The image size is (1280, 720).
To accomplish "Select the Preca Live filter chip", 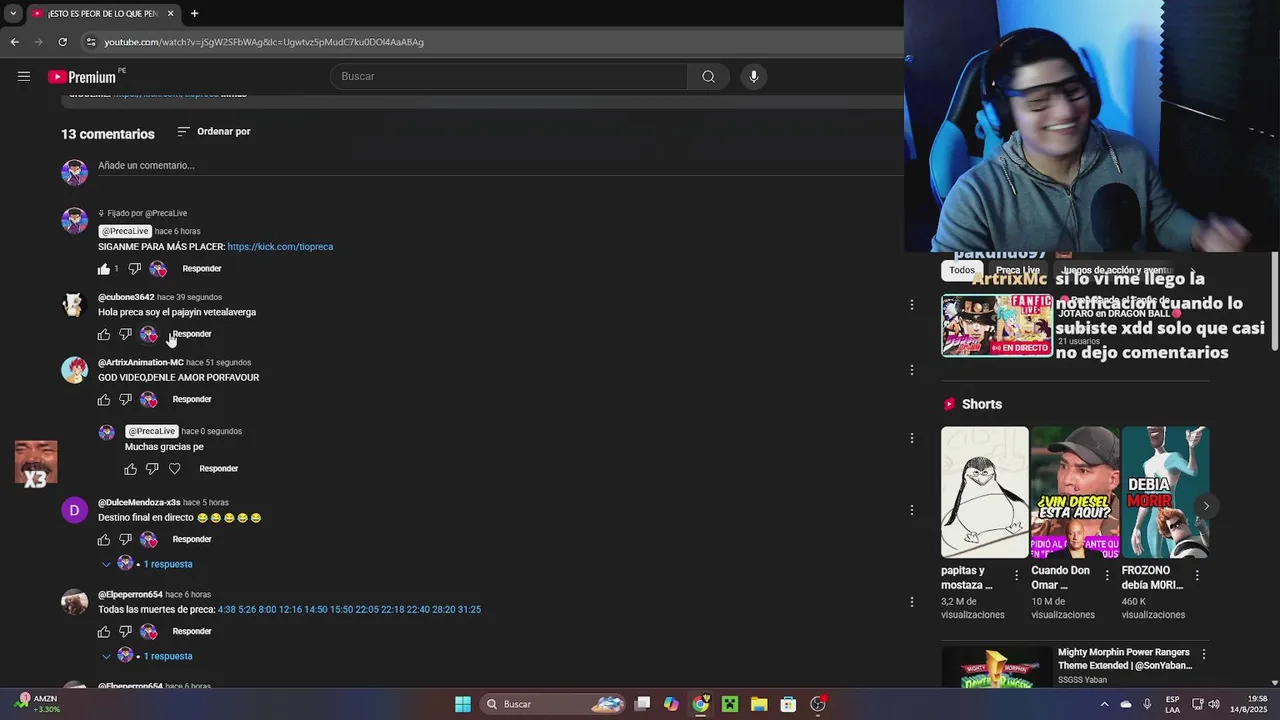I will (x=1018, y=270).
